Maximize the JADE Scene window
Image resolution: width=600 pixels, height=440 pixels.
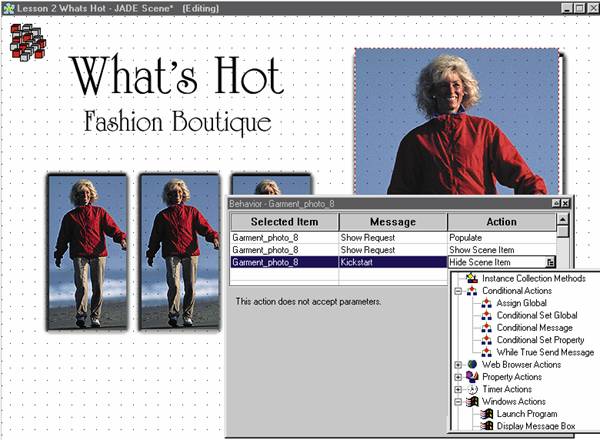(580, 8)
